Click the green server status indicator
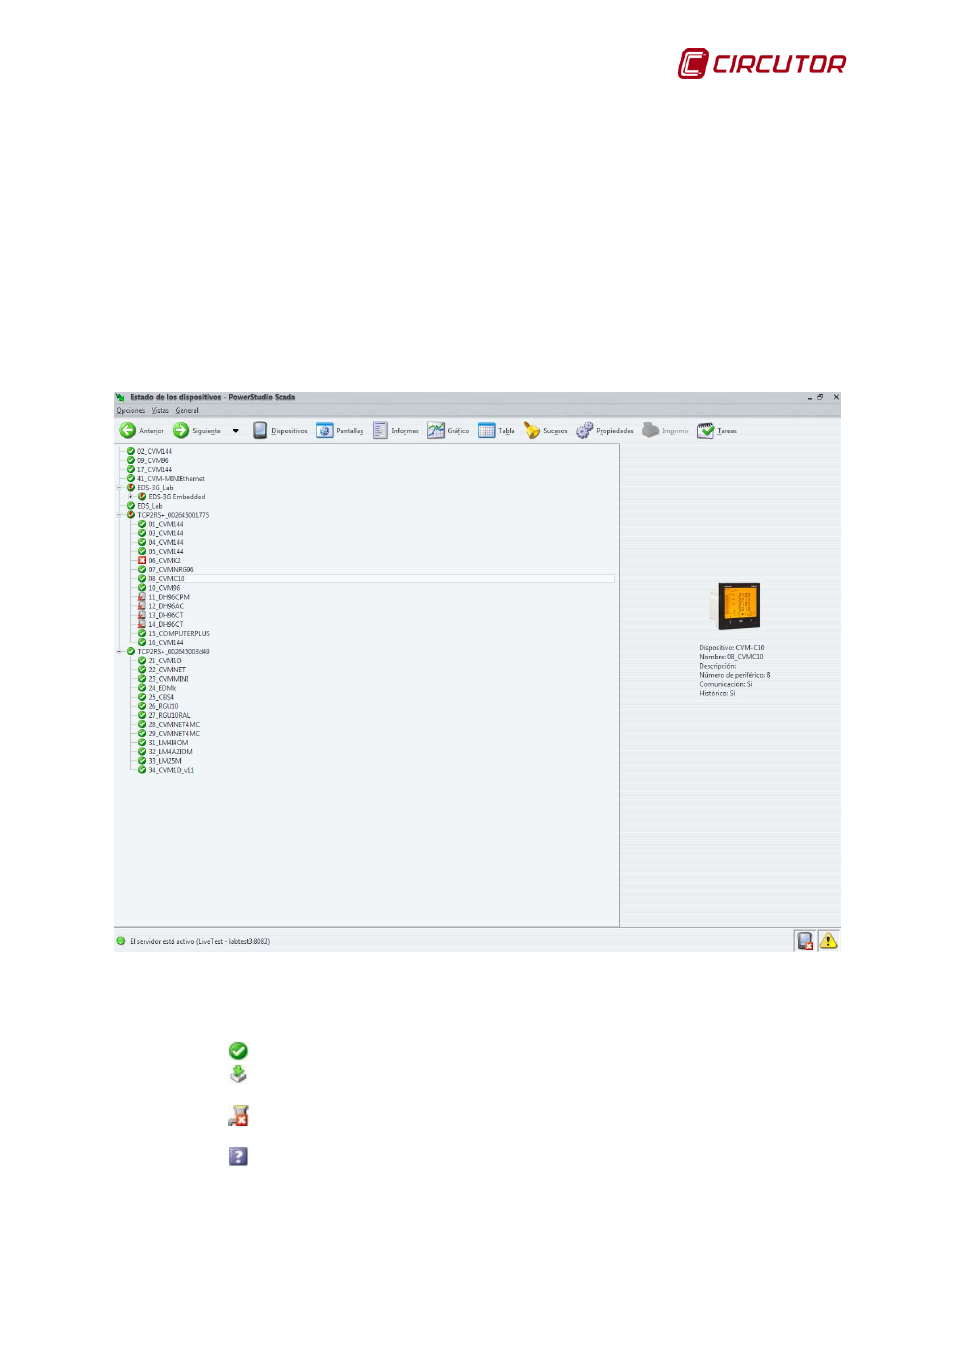Screen dimensions: 955x1350 tap(121, 941)
